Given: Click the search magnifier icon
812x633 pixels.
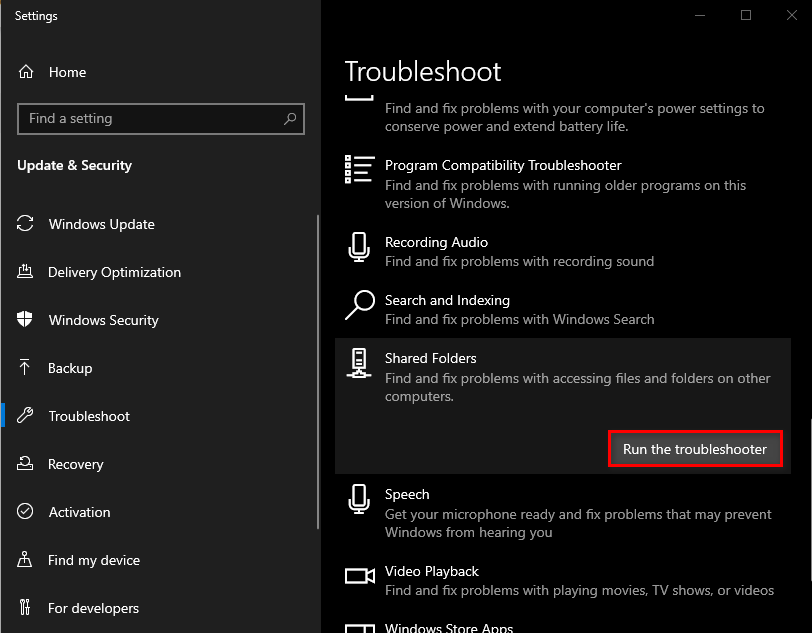Looking at the screenshot, I should [290, 118].
